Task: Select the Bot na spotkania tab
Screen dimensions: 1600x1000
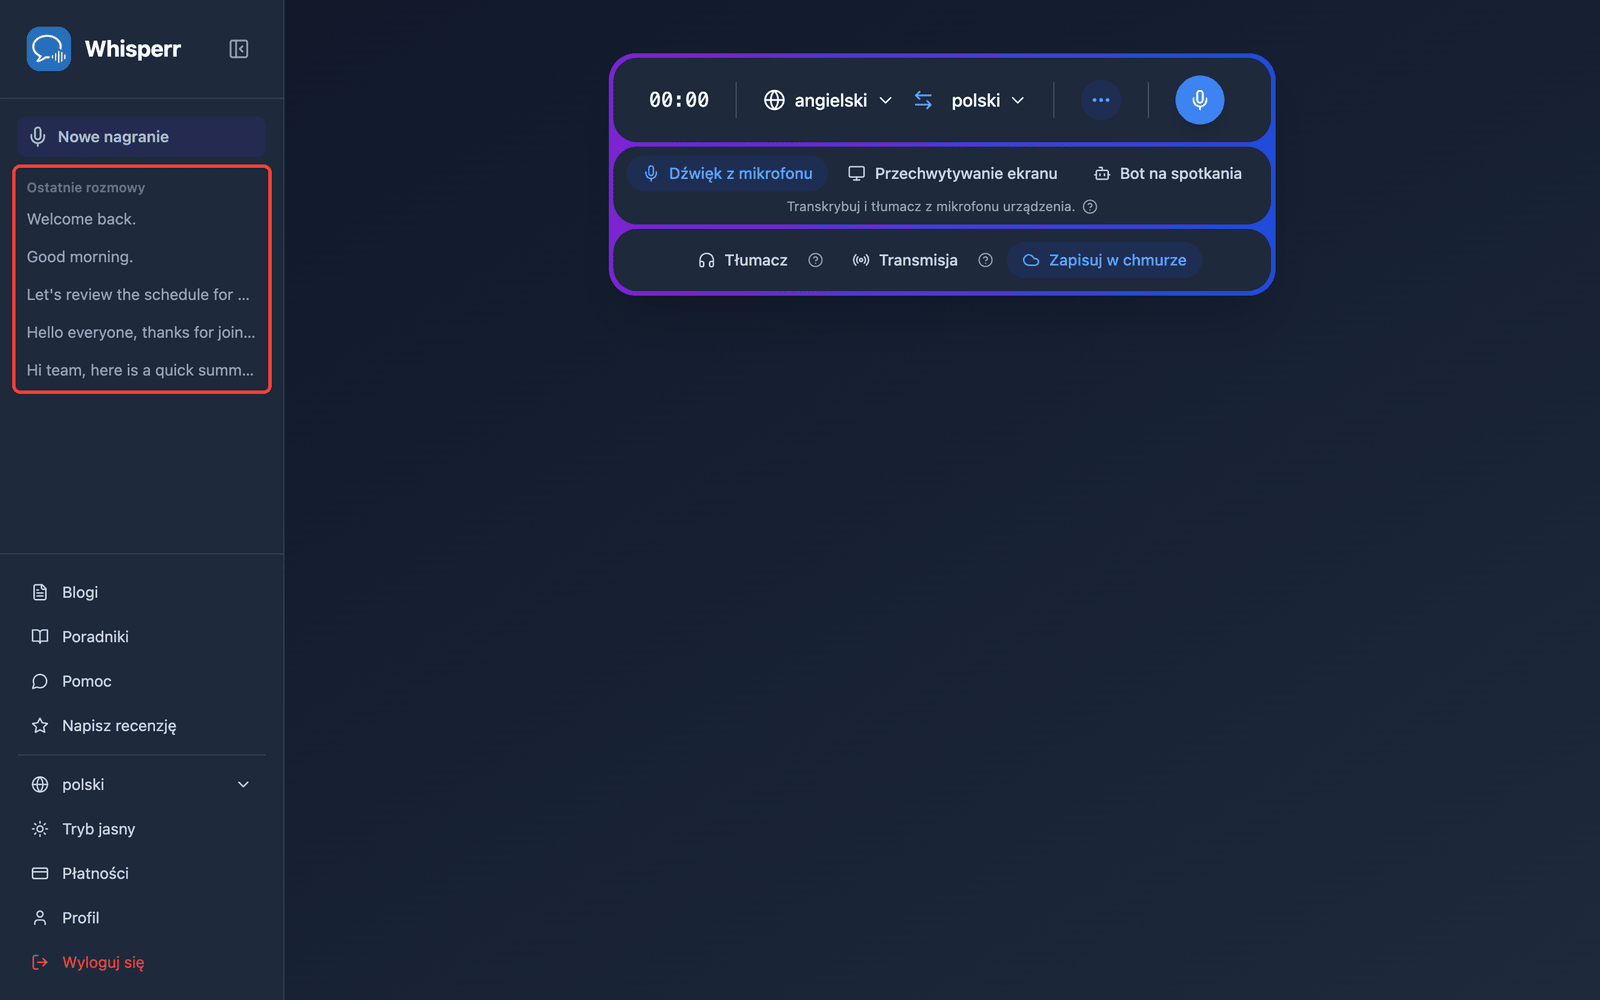Action: coord(1167,173)
